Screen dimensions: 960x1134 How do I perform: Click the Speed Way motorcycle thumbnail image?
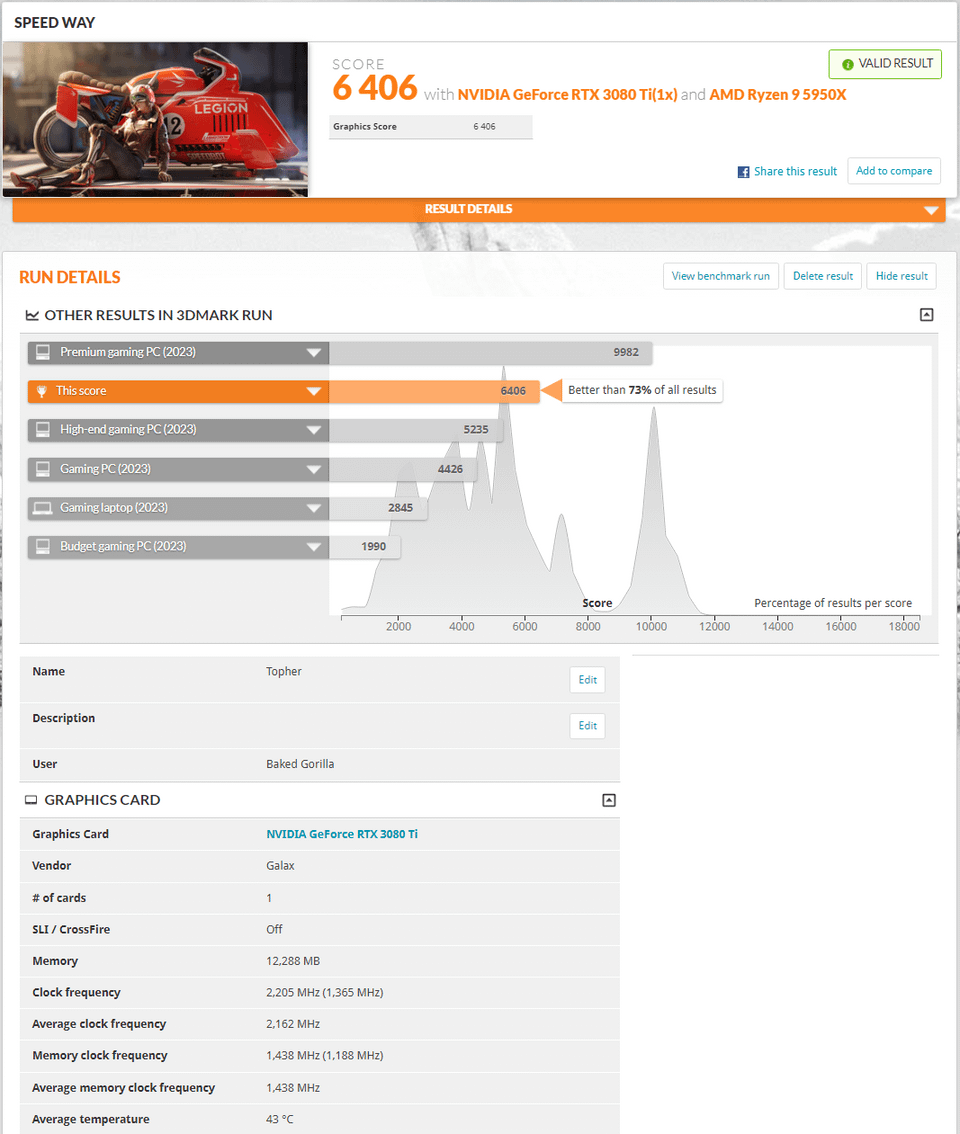pos(155,119)
